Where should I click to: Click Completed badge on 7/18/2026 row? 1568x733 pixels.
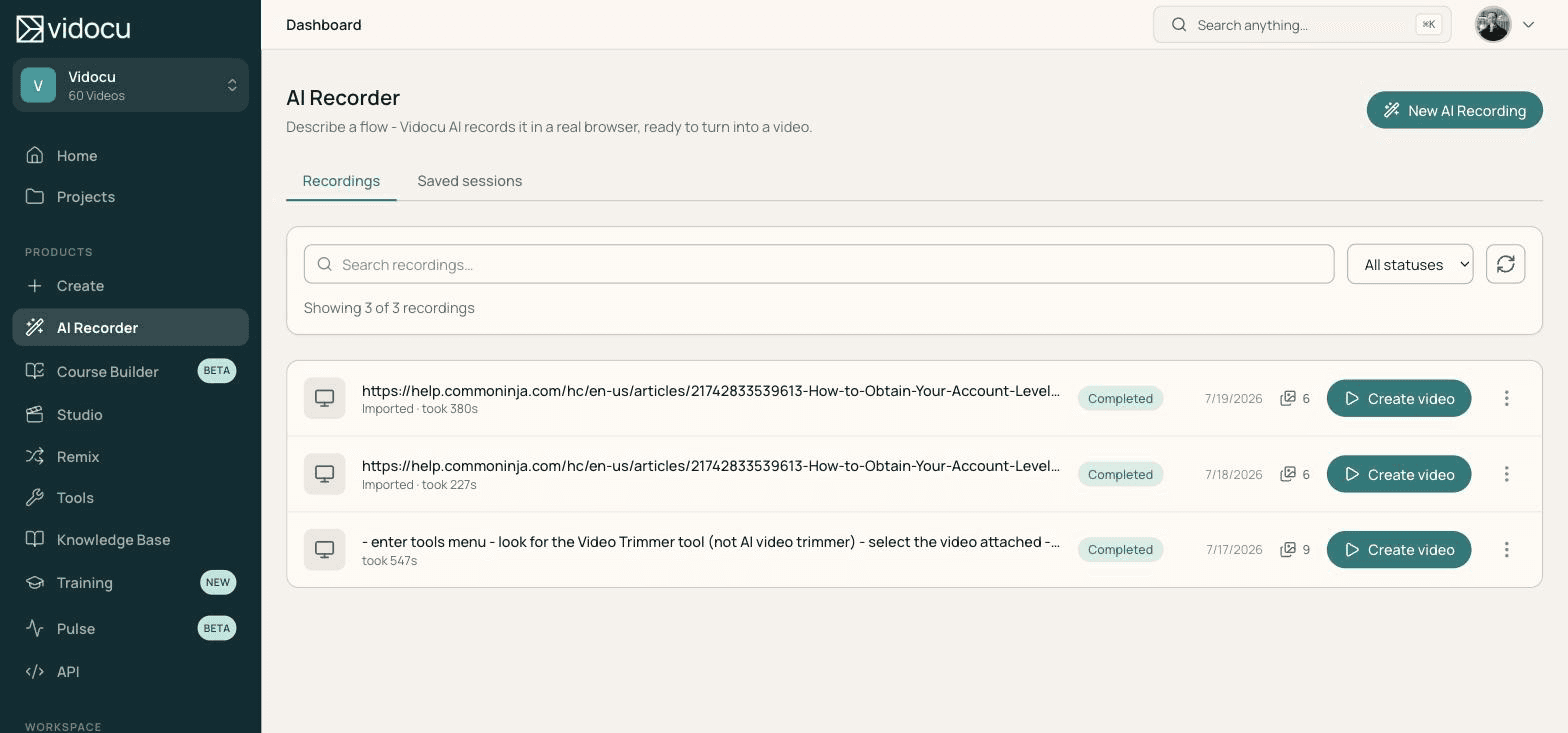(x=1120, y=474)
